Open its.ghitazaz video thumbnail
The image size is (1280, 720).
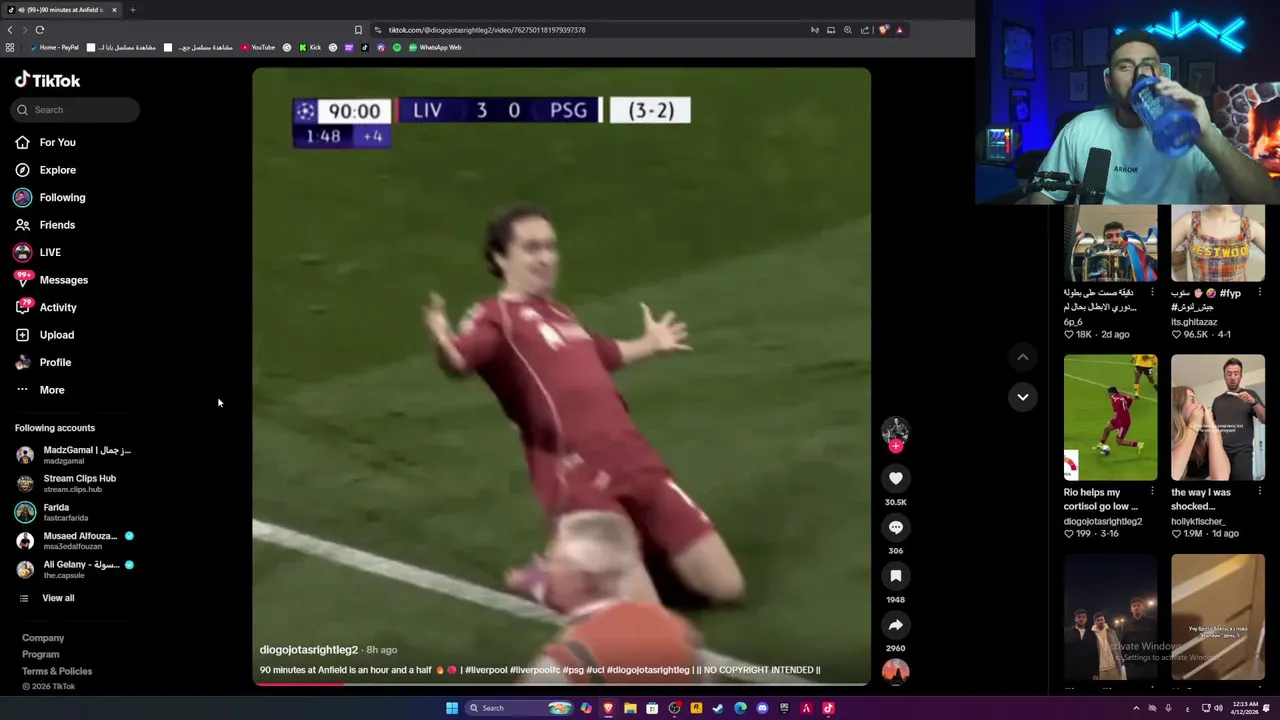[1218, 243]
